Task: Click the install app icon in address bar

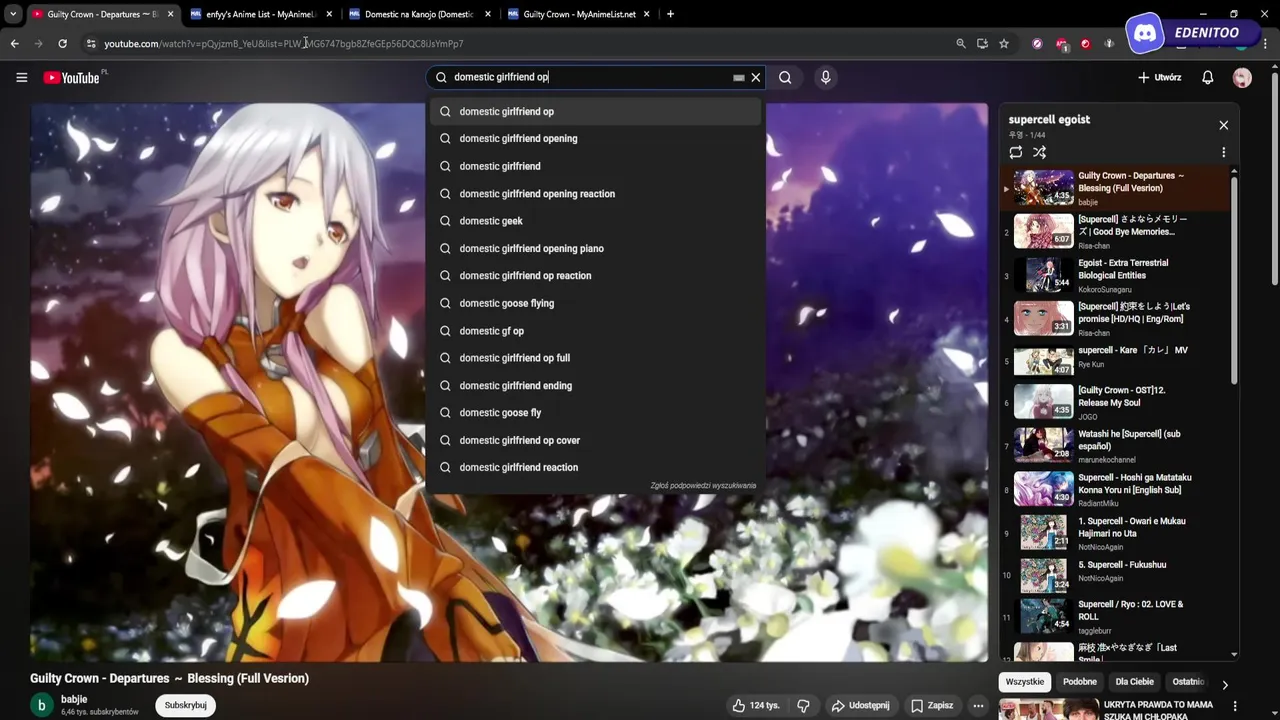Action: click(982, 43)
